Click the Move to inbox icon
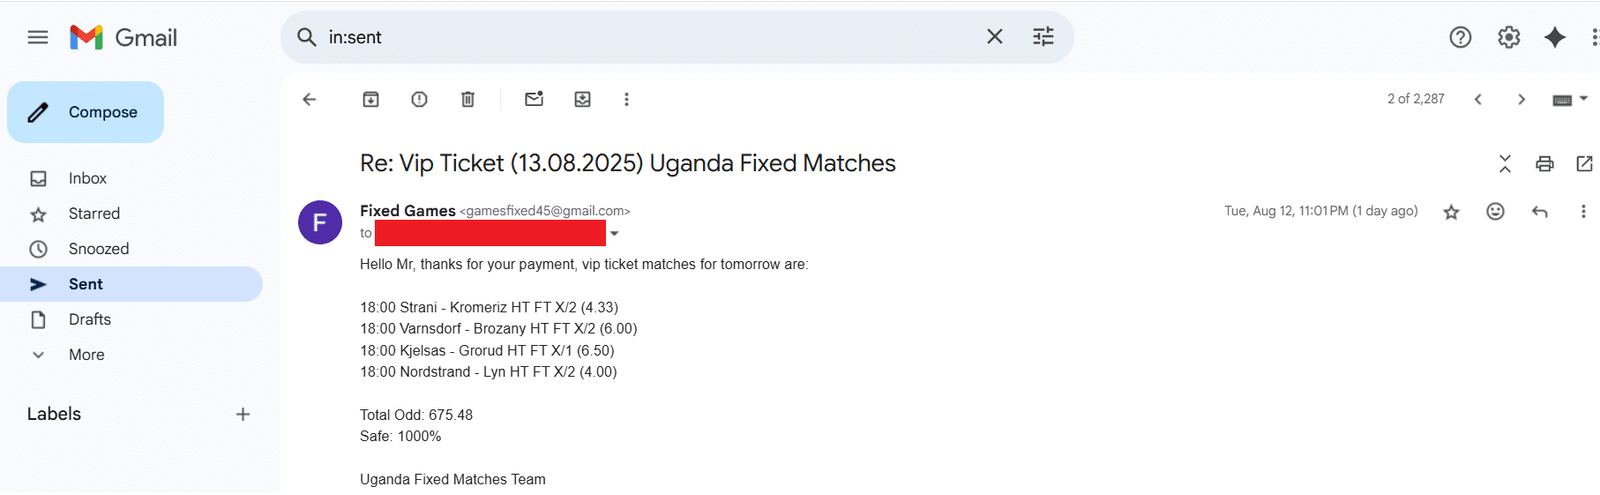The height and width of the screenshot is (495, 1600). (x=582, y=99)
